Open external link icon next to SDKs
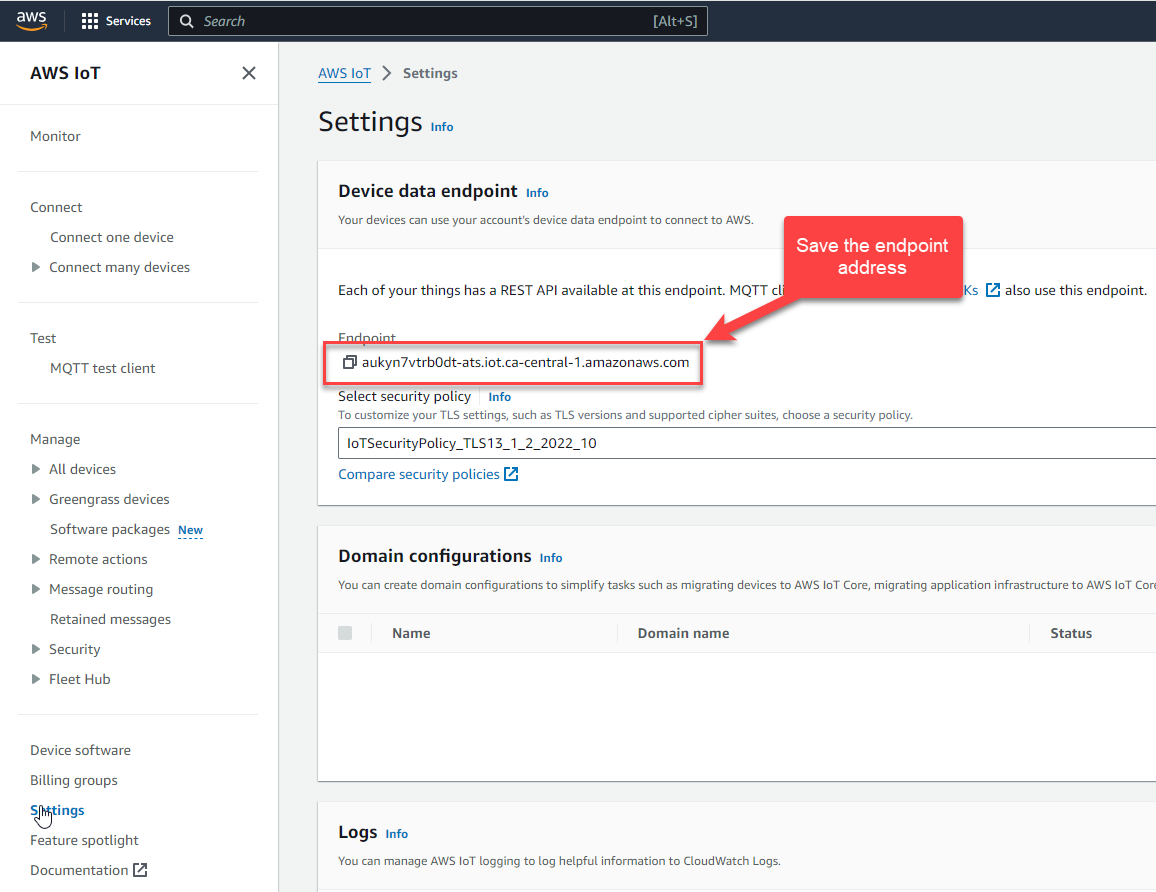 tap(993, 290)
